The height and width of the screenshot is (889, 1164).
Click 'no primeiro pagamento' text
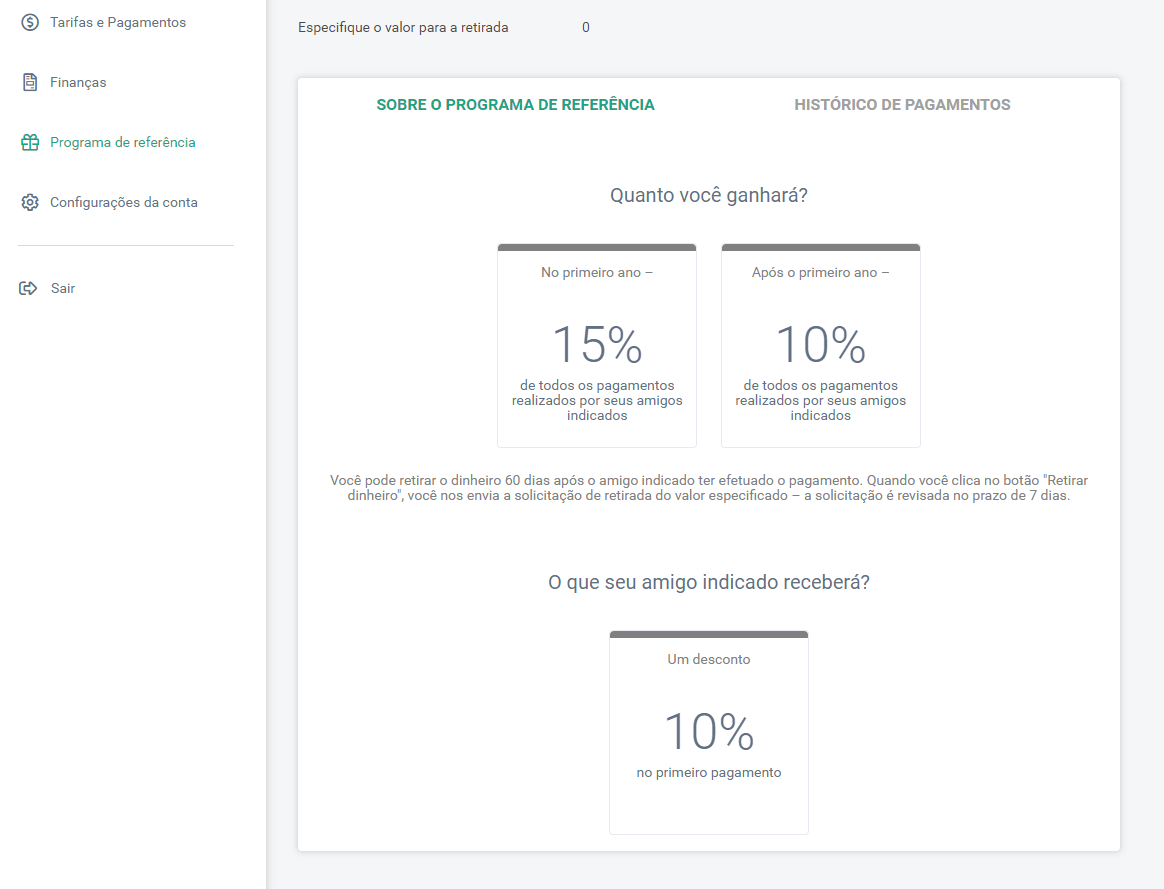point(709,772)
